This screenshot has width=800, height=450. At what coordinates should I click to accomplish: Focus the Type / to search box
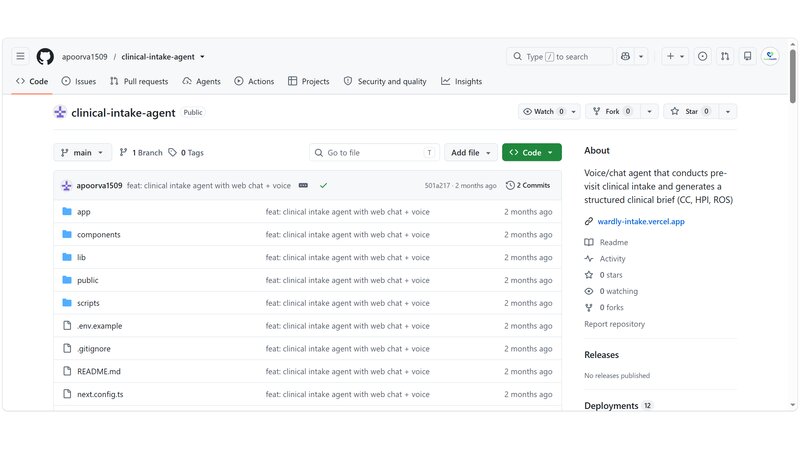(560, 56)
